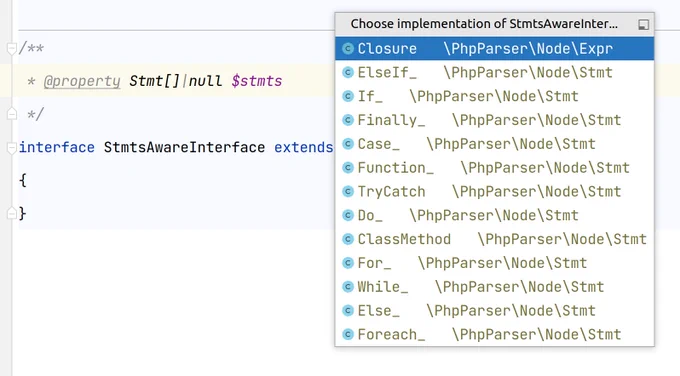Click class icon beside Closure
Image resolution: width=680 pixels, height=376 pixels.
coord(348,49)
